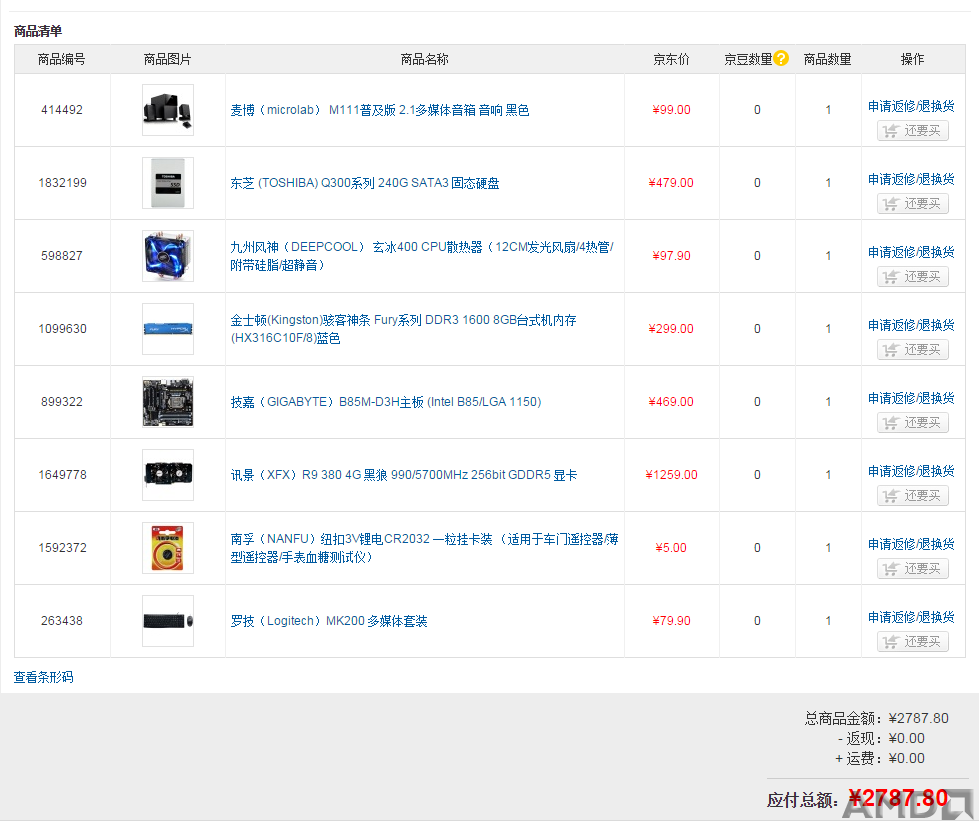Image resolution: width=979 pixels, height=825 pixels.
Task: Apply 申请返修/退换货 for microlab speaker
Action: tap(912, 106)
